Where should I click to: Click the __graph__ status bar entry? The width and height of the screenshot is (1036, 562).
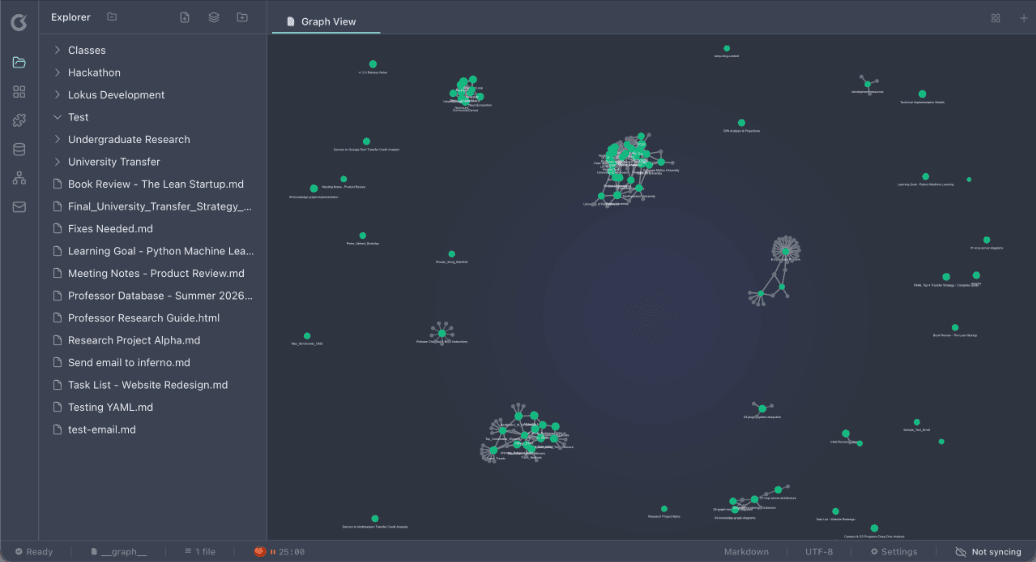[119, 551]
